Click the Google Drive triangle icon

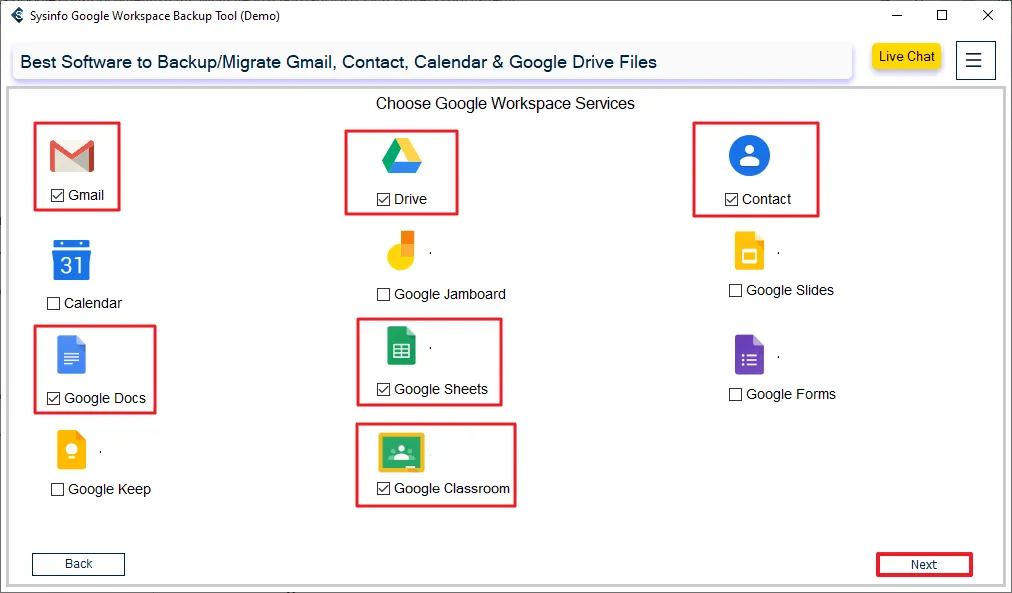click(401, 157)
